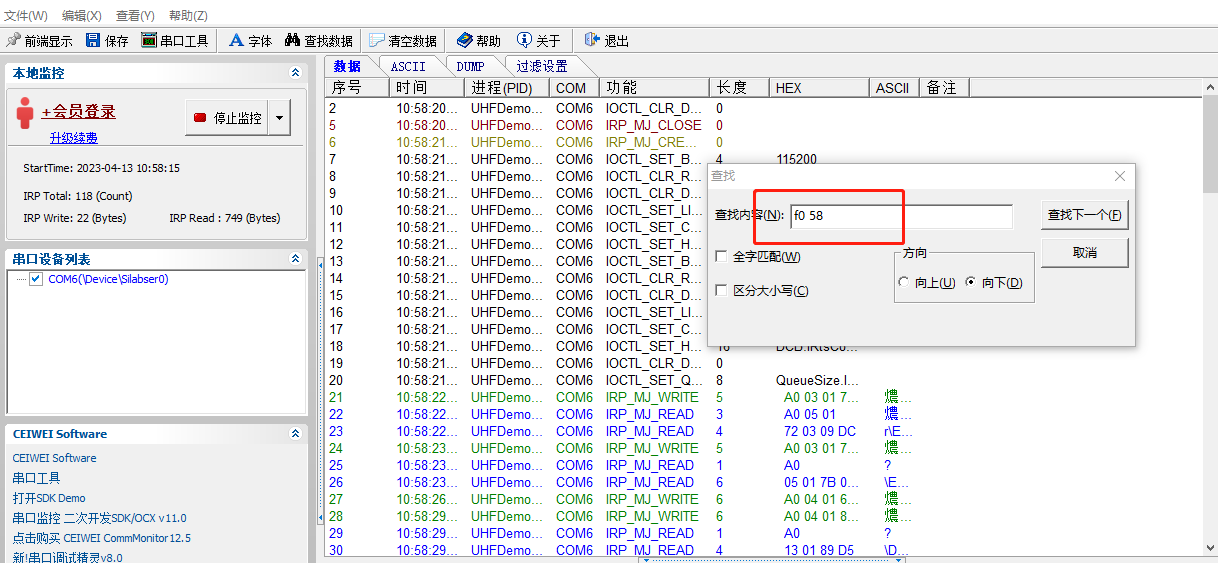
Task: Click the 关于 info icon
Action: click(524, 41)
